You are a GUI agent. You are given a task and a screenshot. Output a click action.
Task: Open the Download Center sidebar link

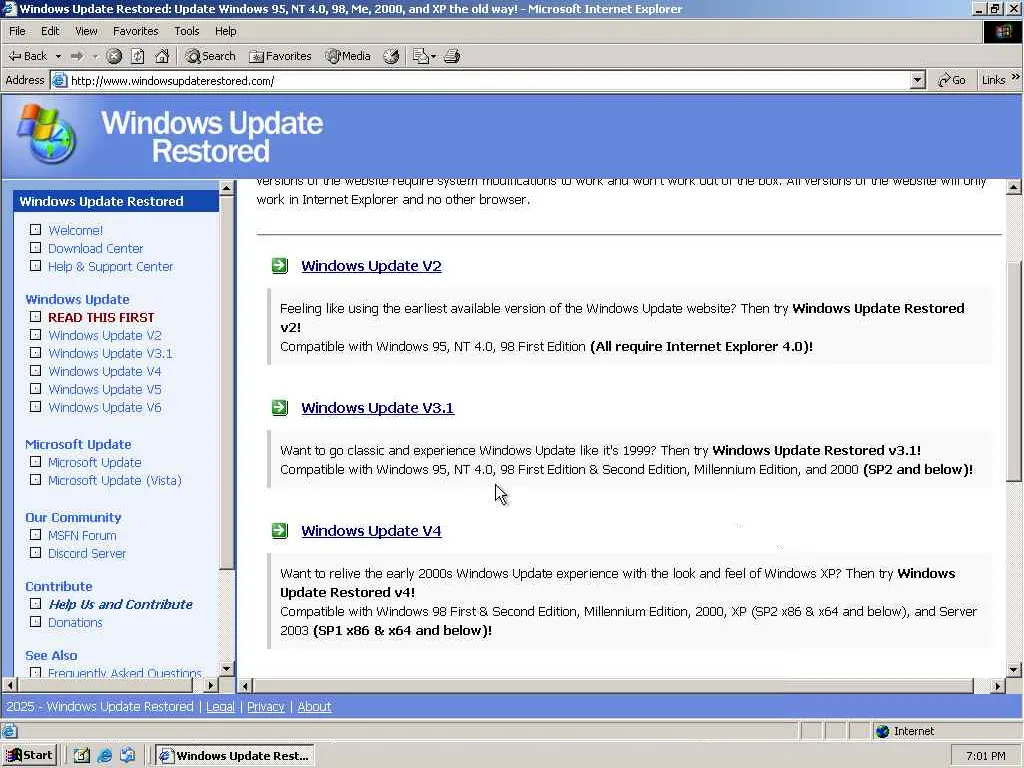point(95,248)
